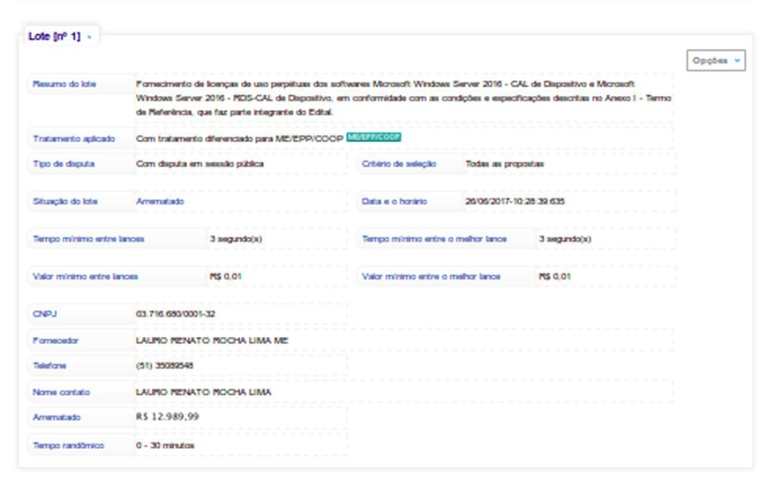
Task: Select the Lote [nº 1] header title
Action: pos(54,36)
